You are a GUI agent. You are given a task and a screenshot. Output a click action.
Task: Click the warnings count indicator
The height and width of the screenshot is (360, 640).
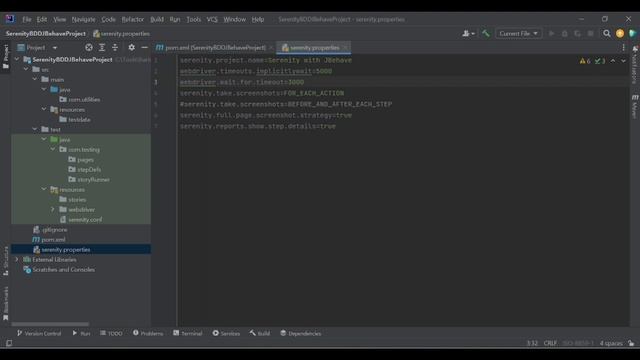[585, 61]
